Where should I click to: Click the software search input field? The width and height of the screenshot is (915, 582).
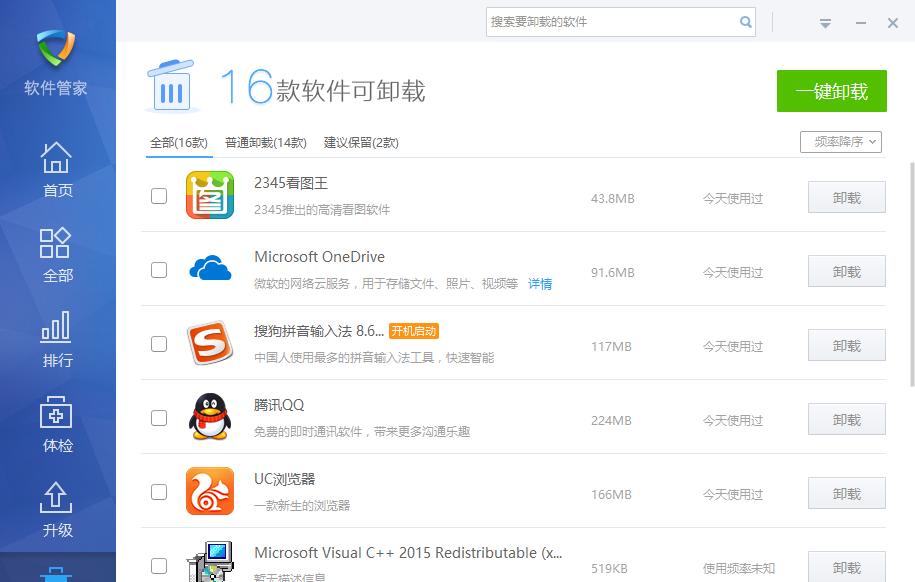(x=620, y=22)
